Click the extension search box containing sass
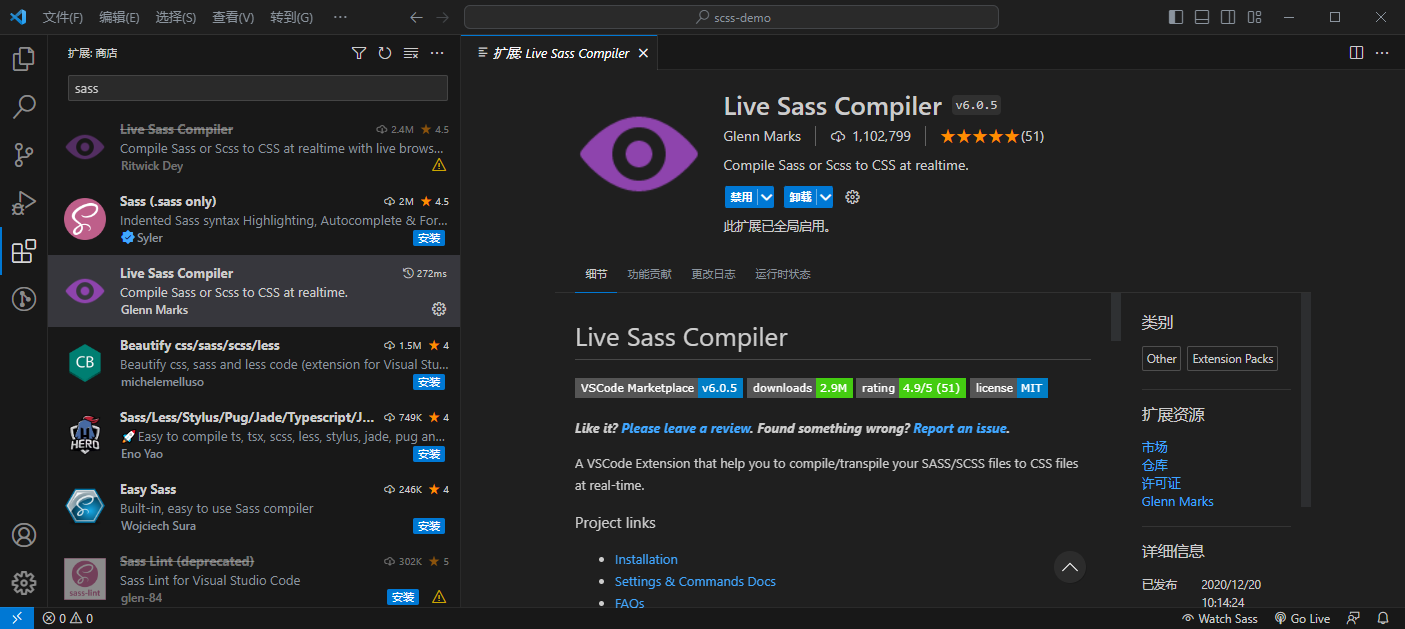This screenshot has width=1405, height=629. (x=258, y=88)
